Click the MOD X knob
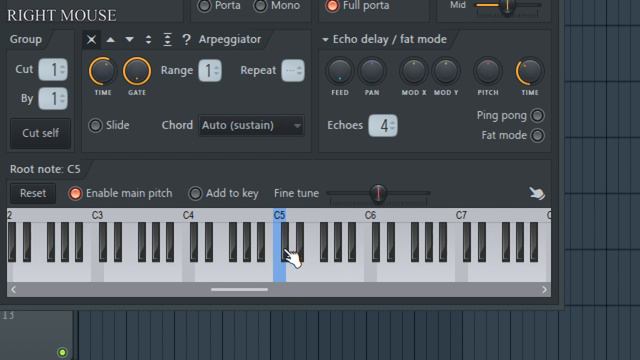Screen dimensions: 640x360 coord(414,71)
